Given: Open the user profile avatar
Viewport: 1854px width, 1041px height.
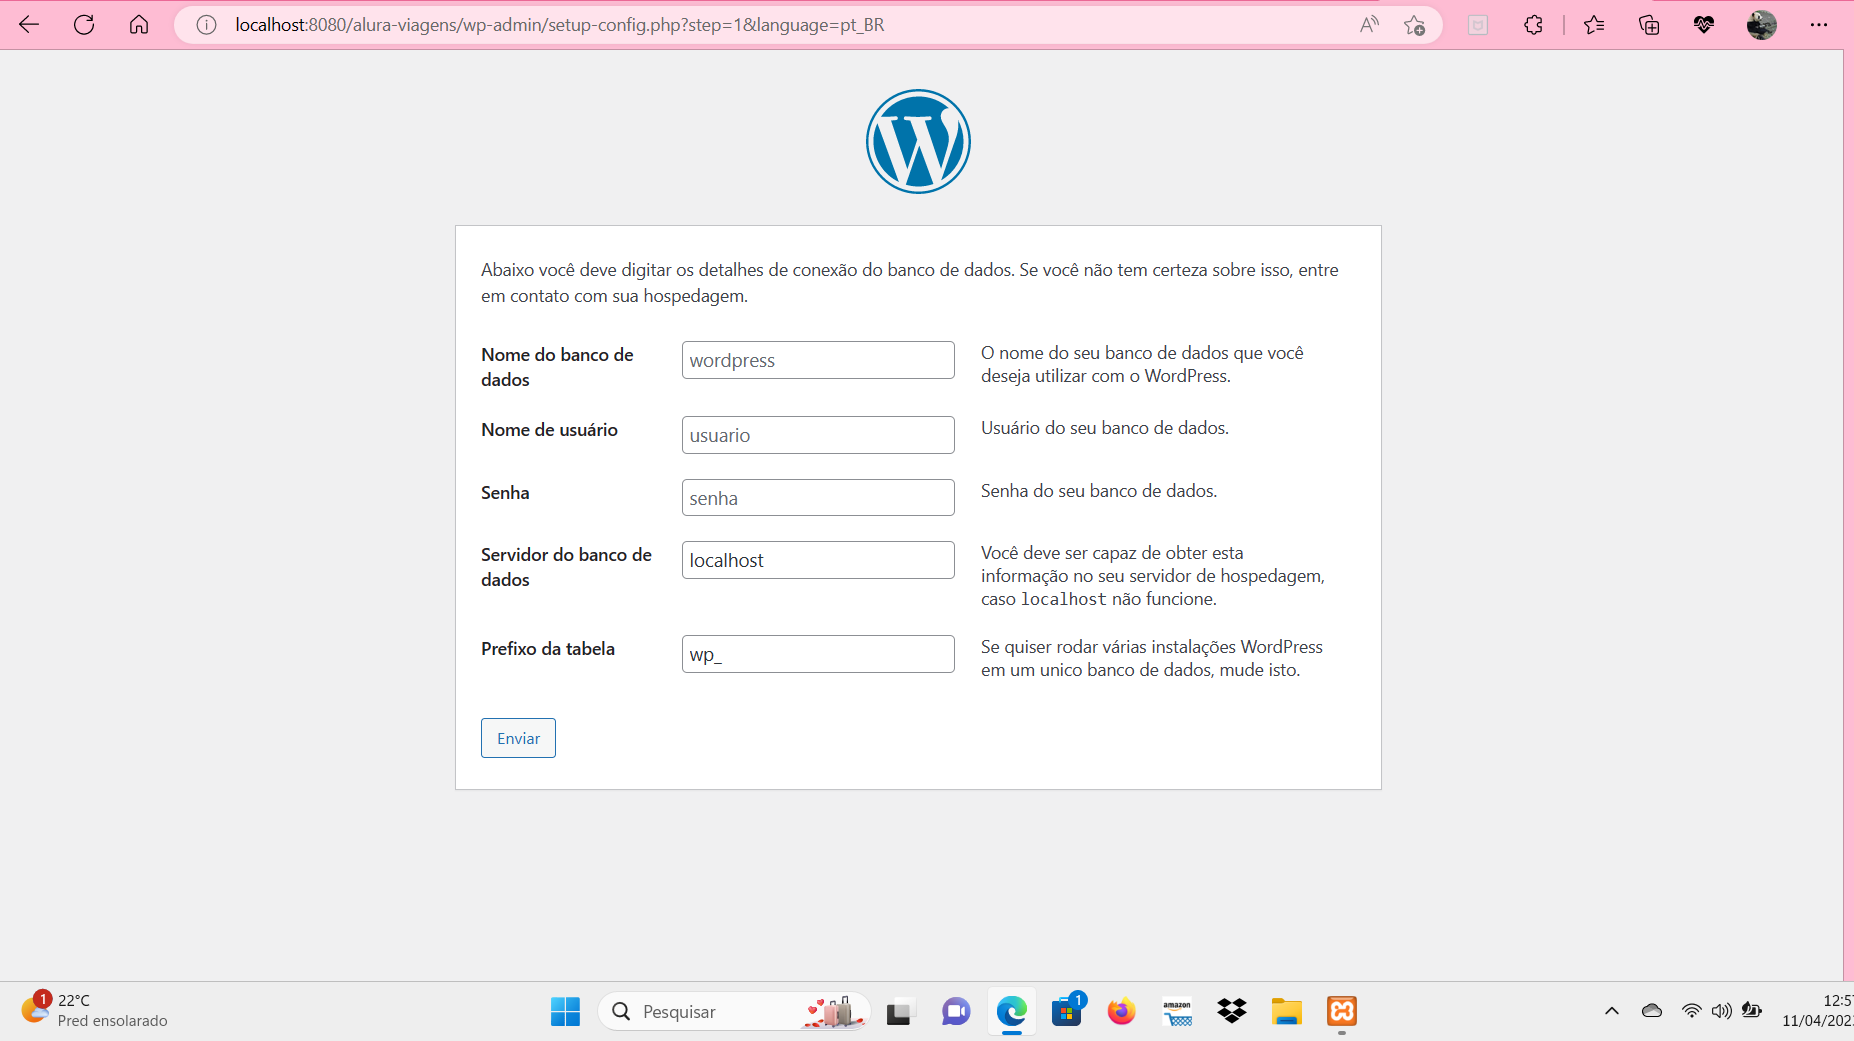Looking at the screenshot, I should pyautogui.click(x=1761, y=25).
